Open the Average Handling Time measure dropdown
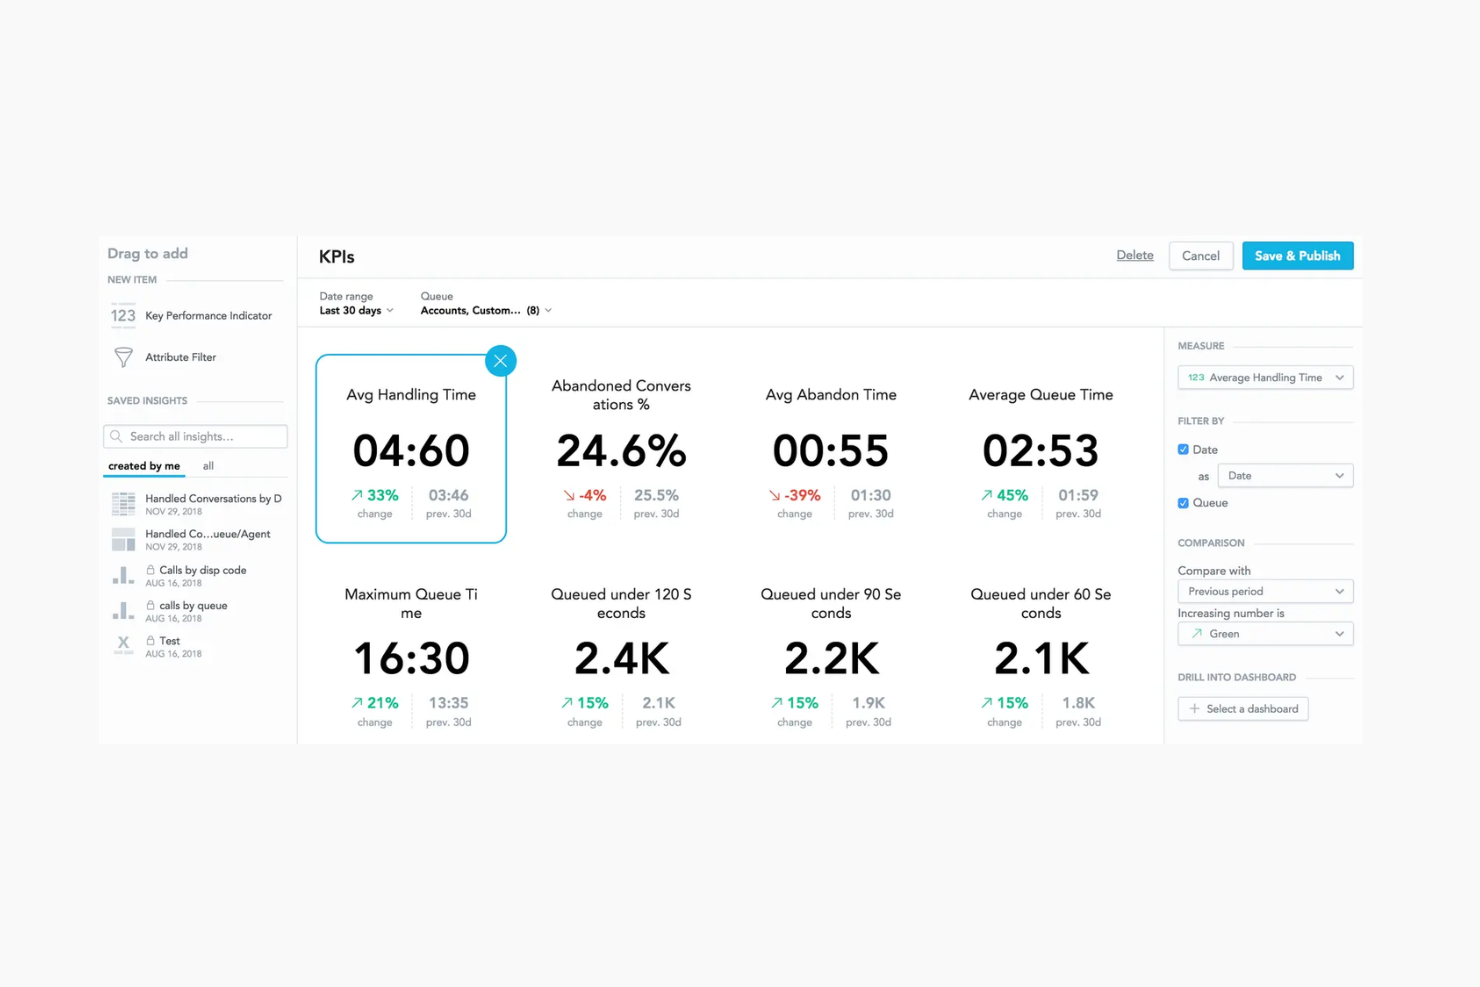This screenshot has height=987, width=1480. (1265, 378)
